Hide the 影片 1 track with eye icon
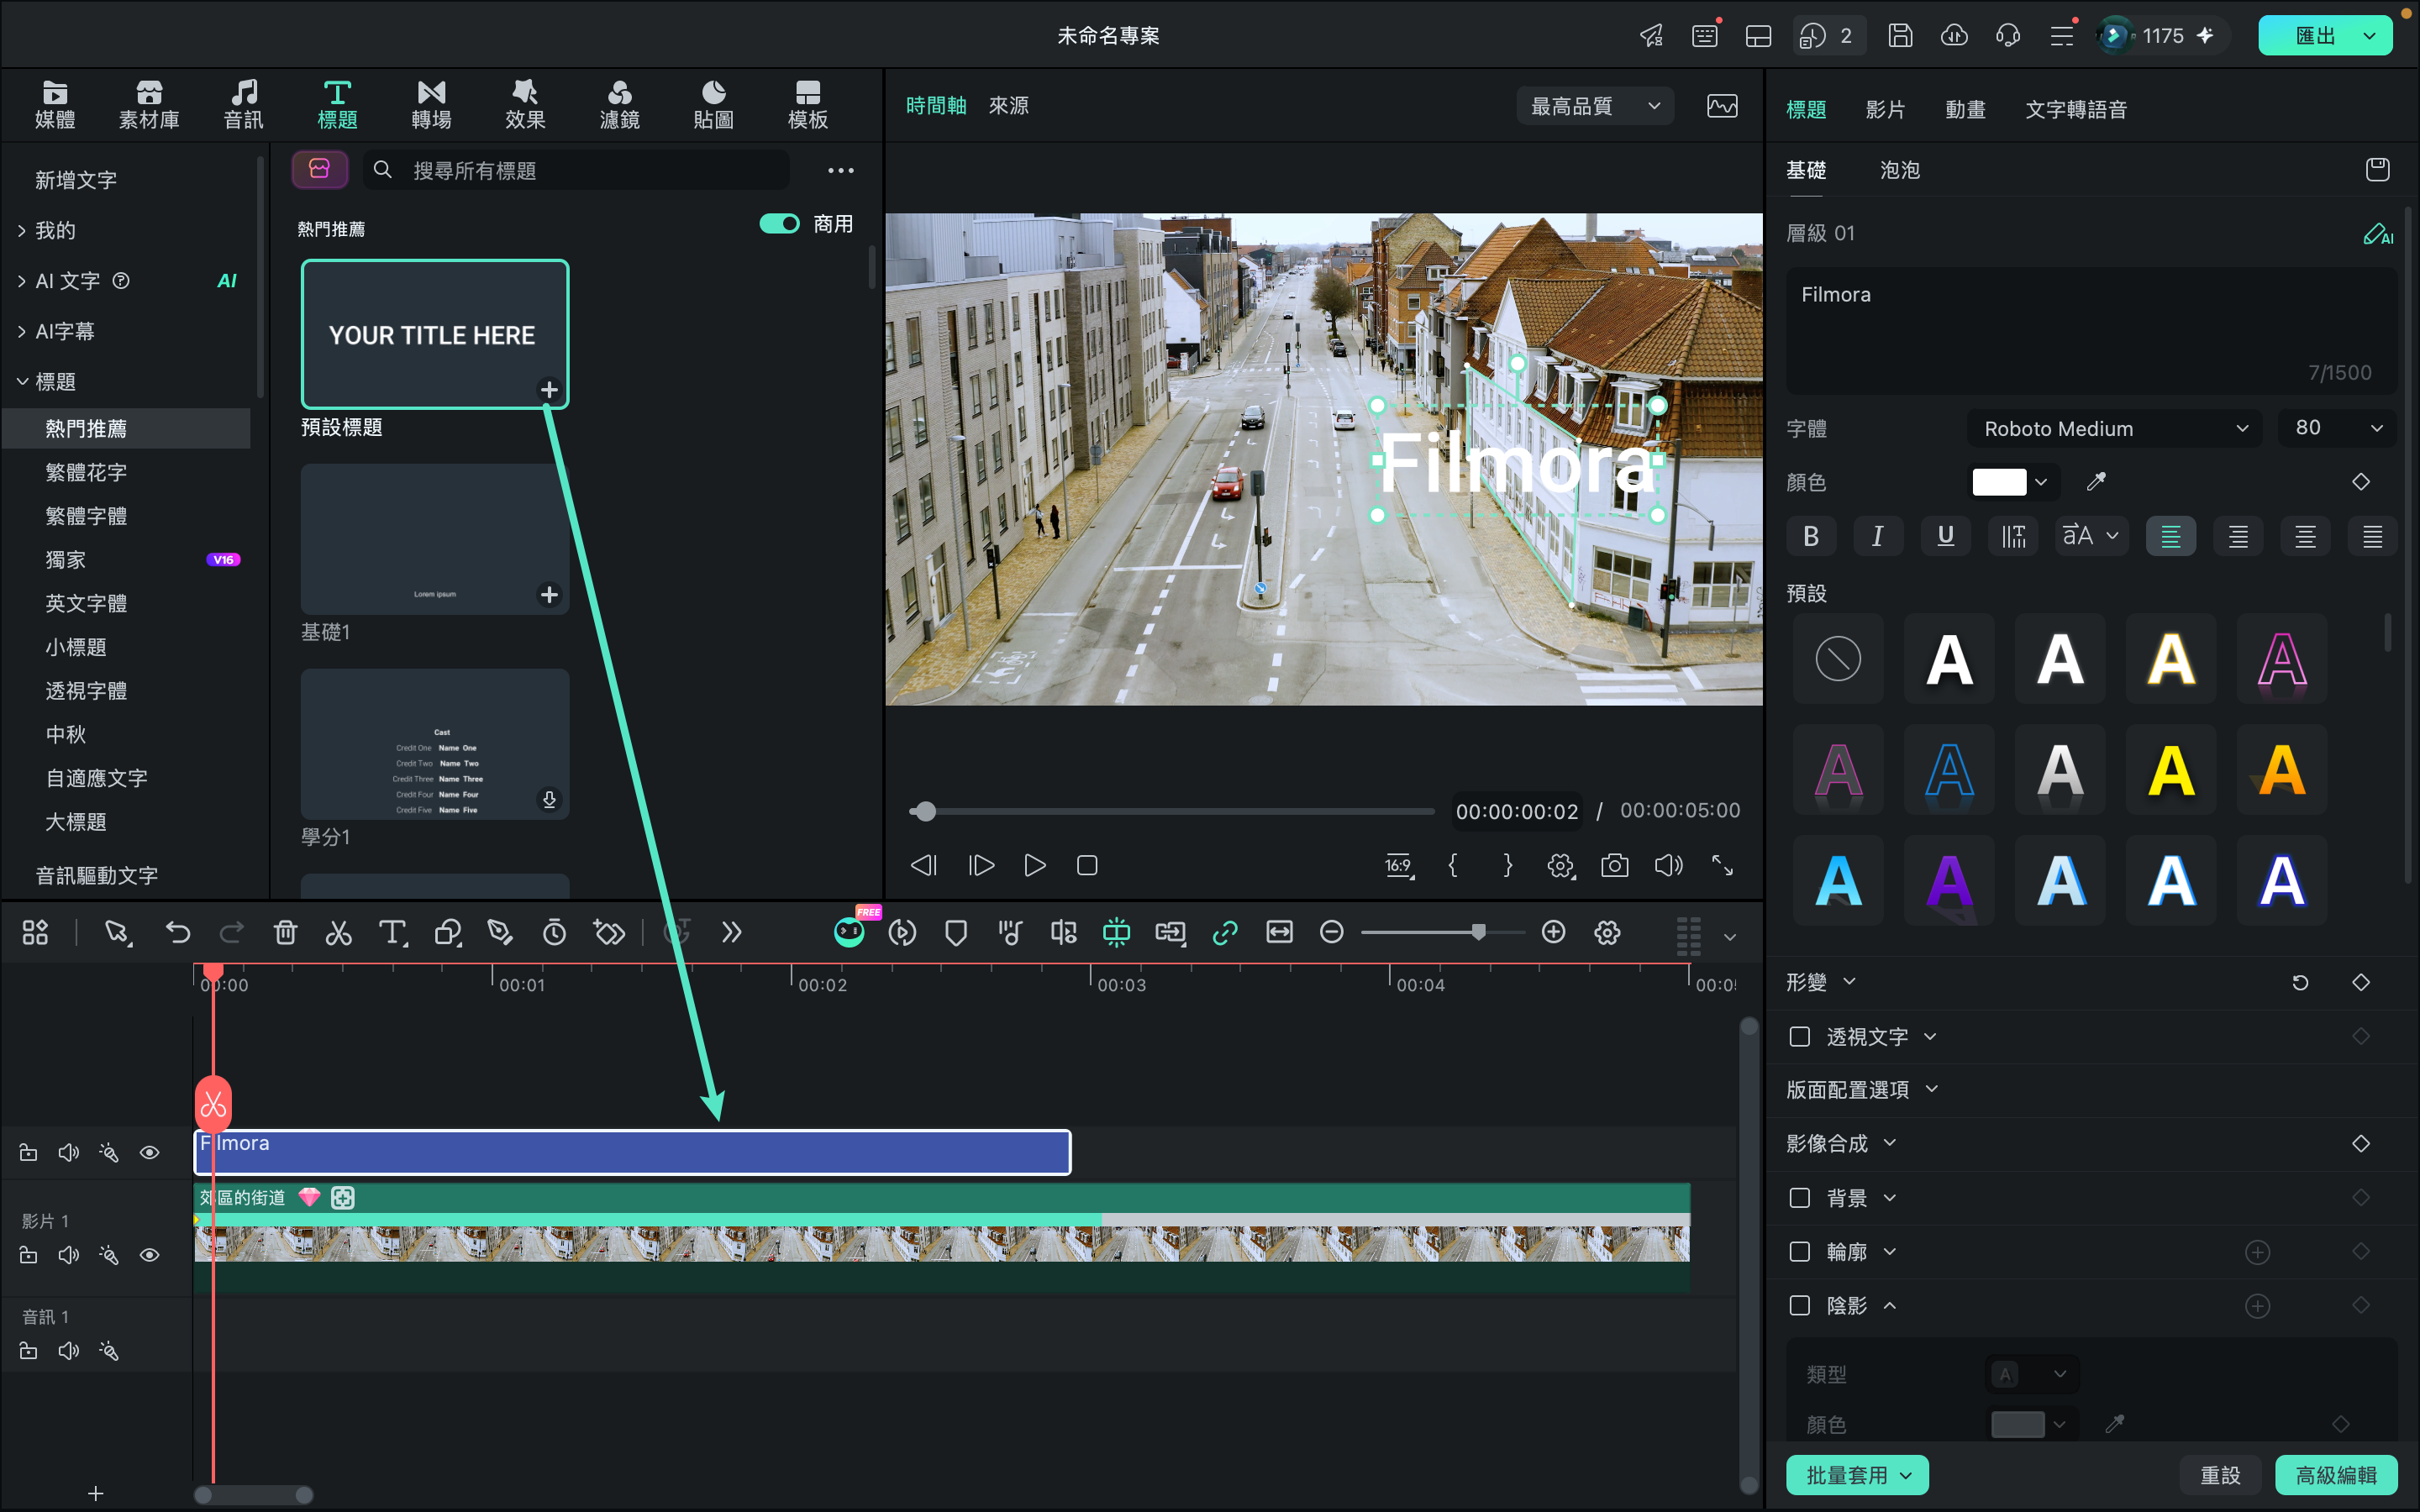 149,1255
